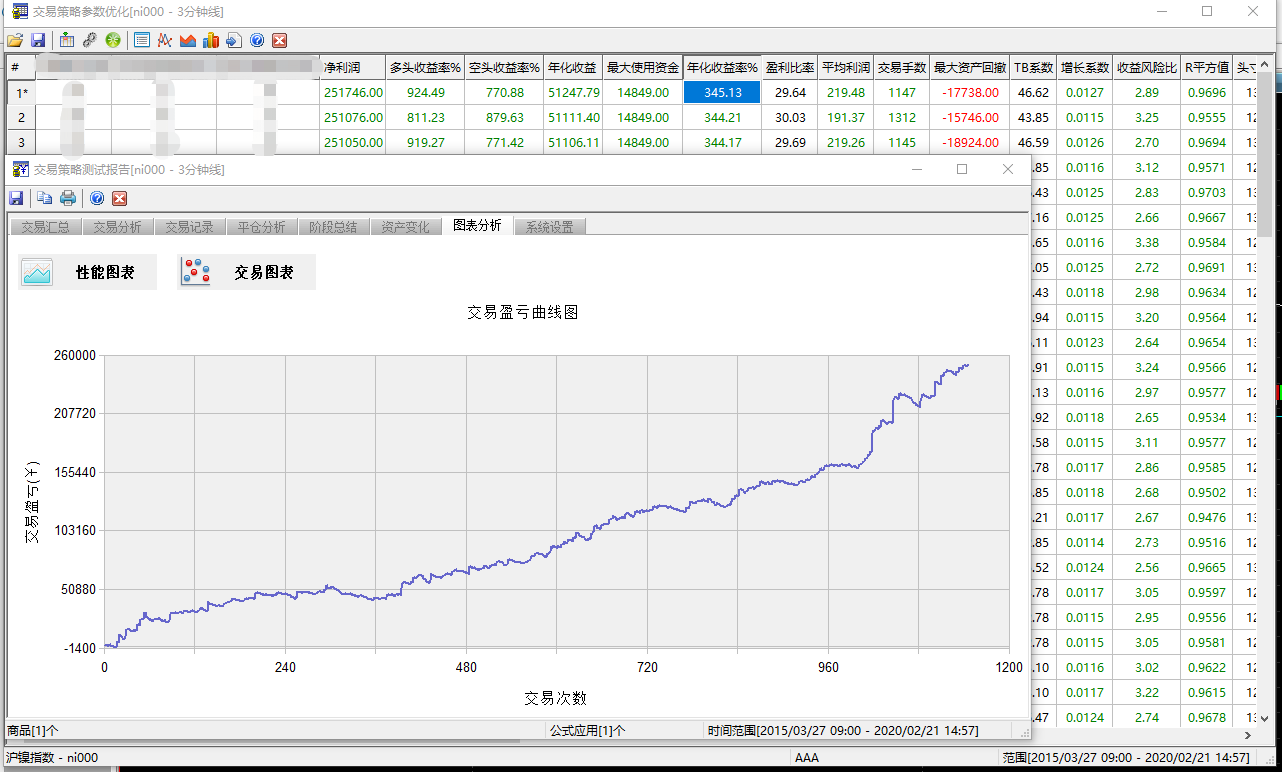Image resolution: width=1282 pixels, height=772 pixels.
Task: Click the 交易图表 button
Action: 247,272
